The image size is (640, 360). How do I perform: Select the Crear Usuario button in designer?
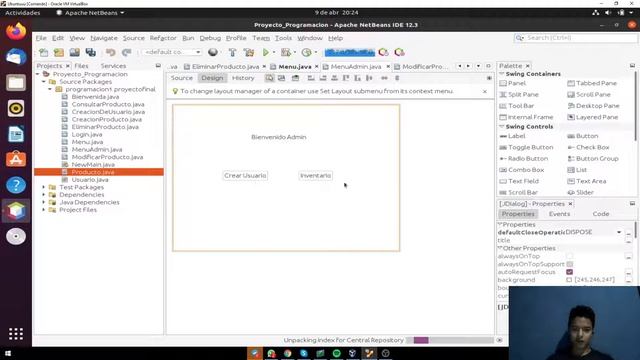245,176
